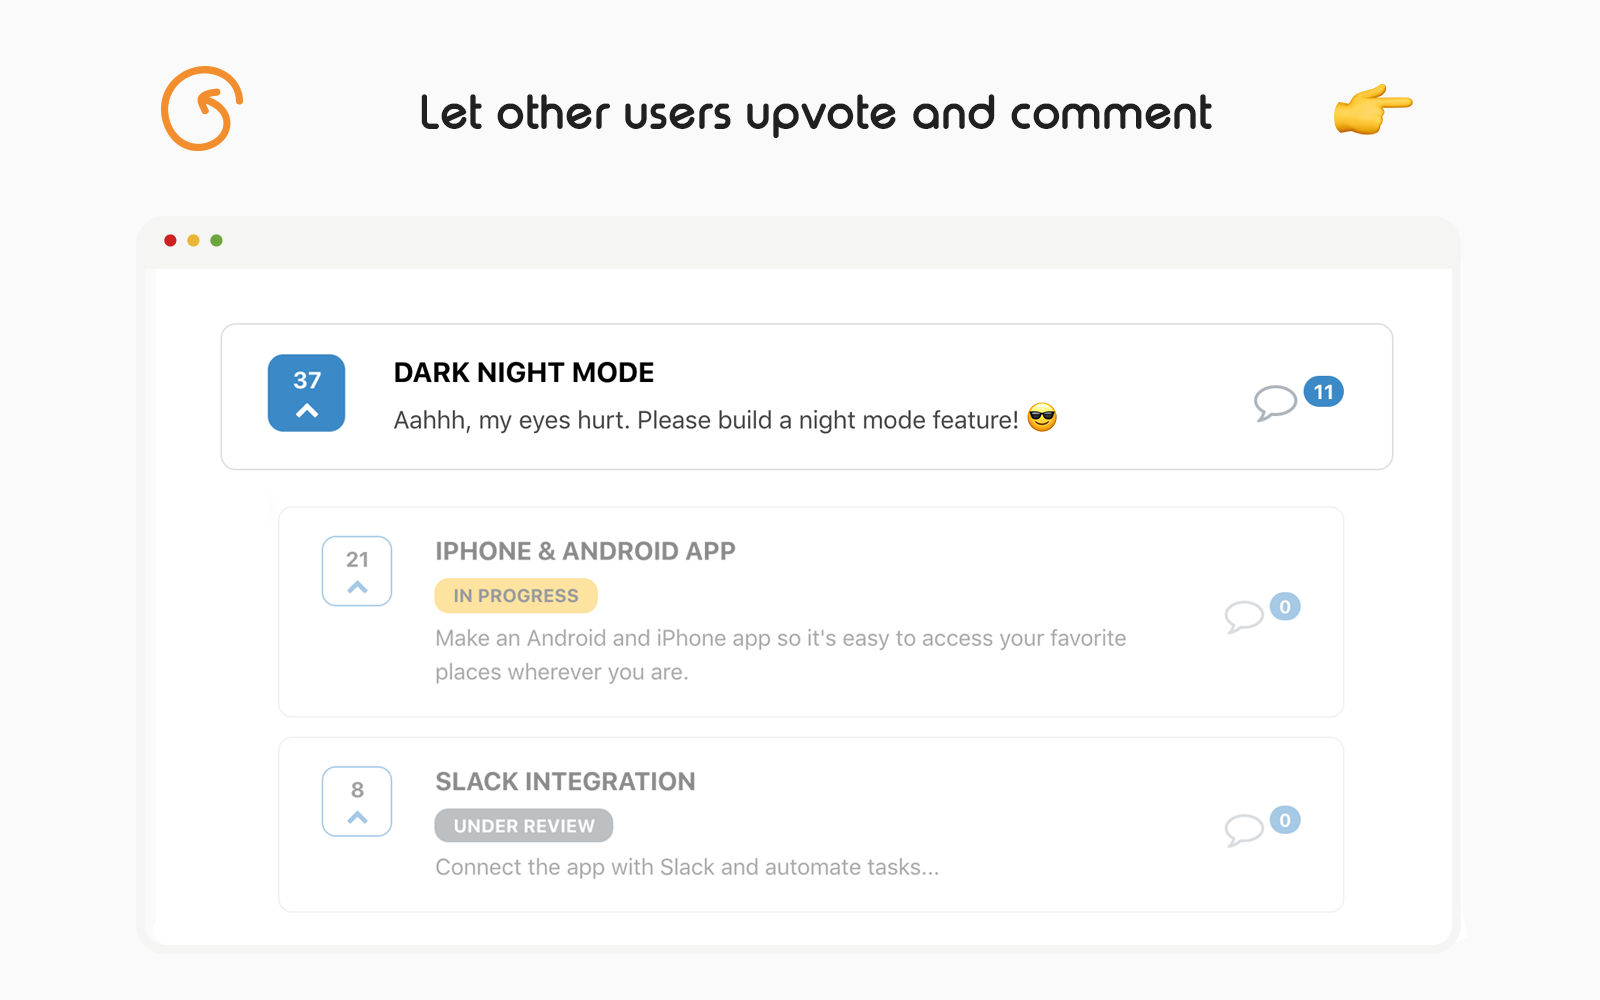Open comments bubble for iPhone & Android App
This screenshot has width=1600, height=1000.
point(1244,616)
